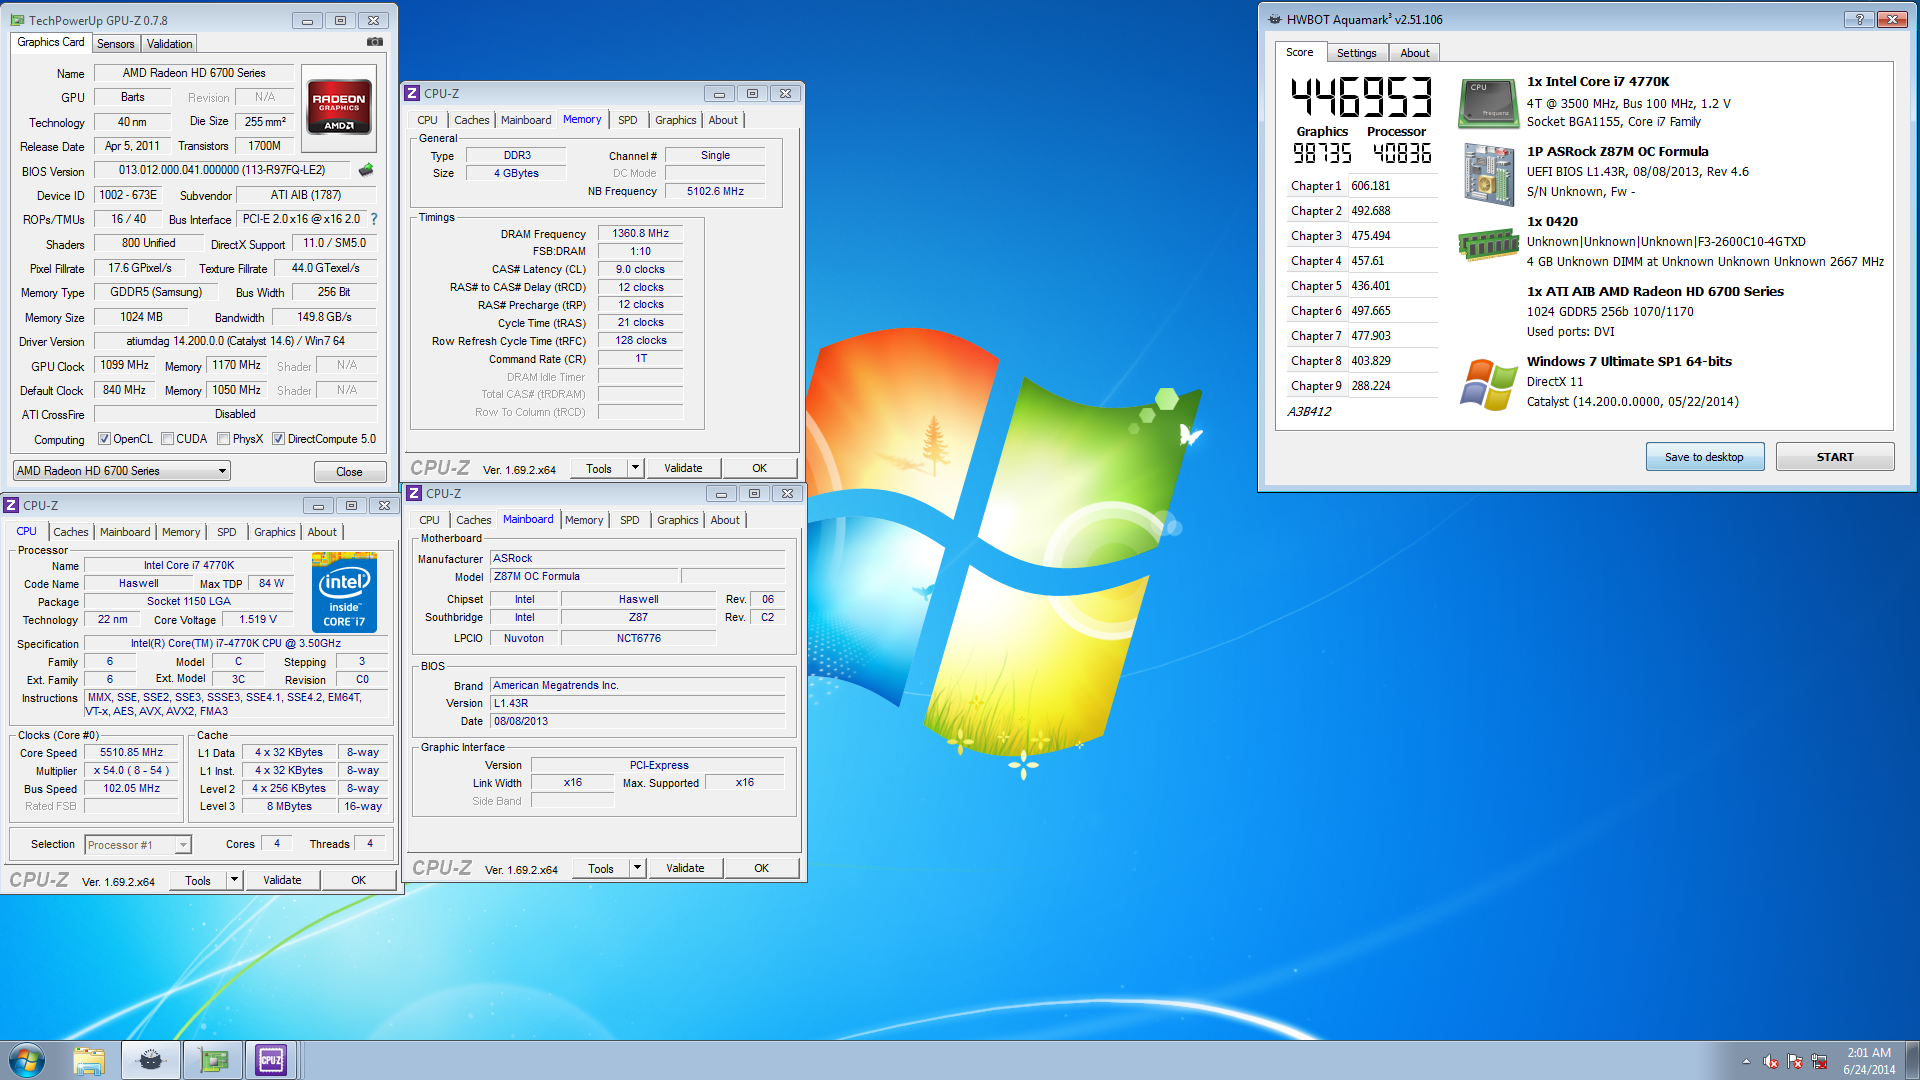Open Aquamark Settings tab

pyautogui.click(x=1357, y=53)
